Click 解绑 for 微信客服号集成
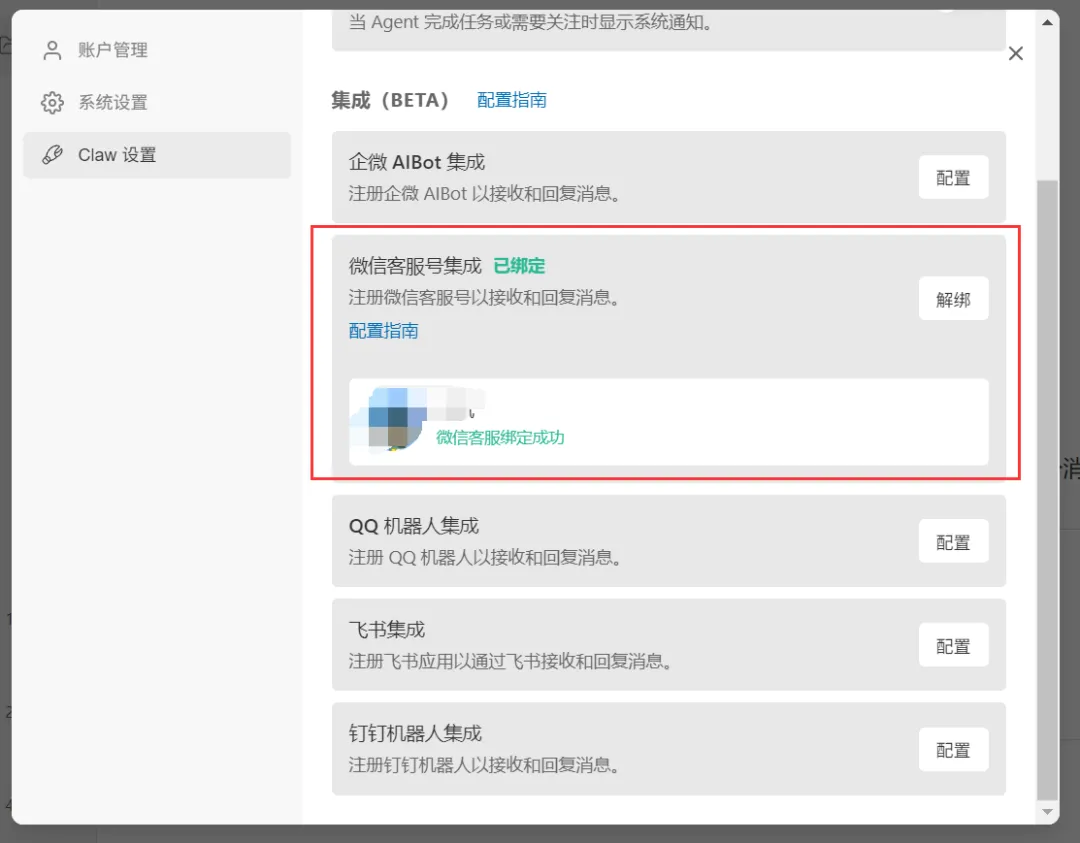Screen dimensions: 1080x843 pyautogui.click(x=953, y=299)
